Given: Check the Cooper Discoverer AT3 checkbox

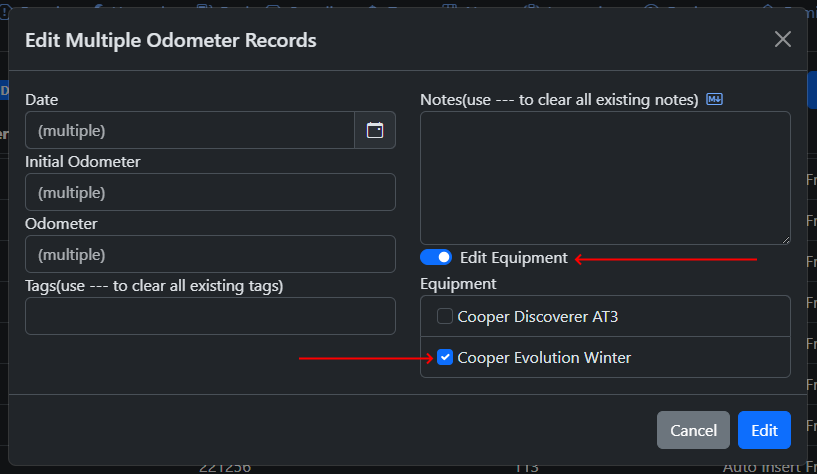Looking at the screenshot, I should (445, 317).
